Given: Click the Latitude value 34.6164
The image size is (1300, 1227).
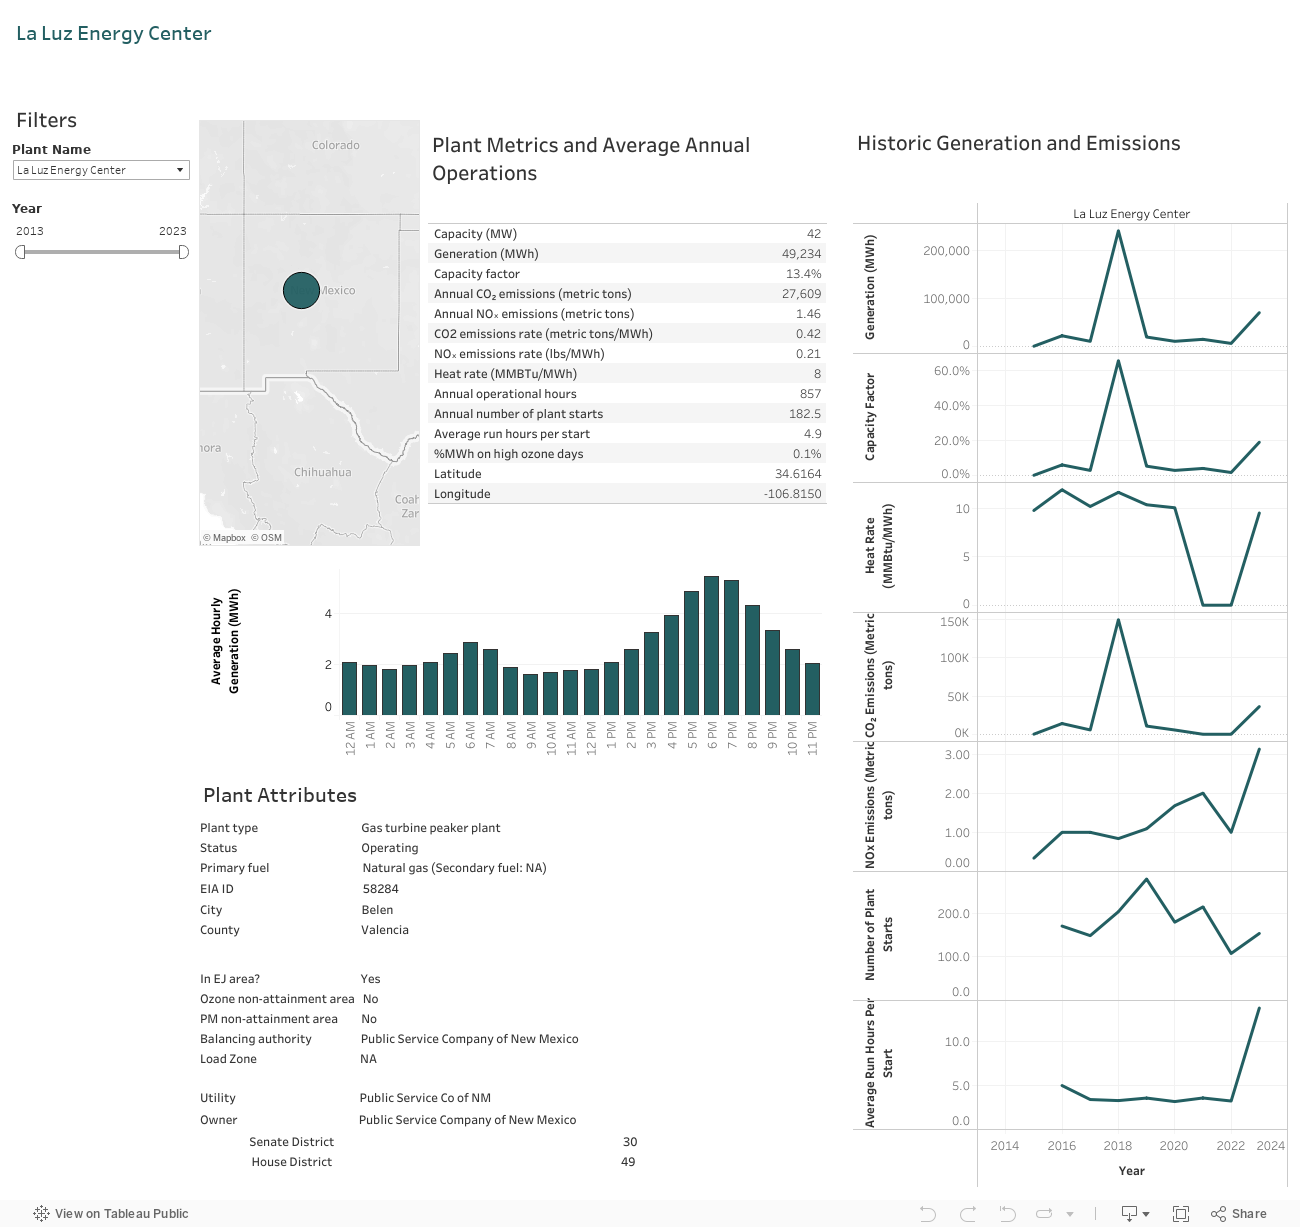Looking at the screenshot, I should (798, 474).
